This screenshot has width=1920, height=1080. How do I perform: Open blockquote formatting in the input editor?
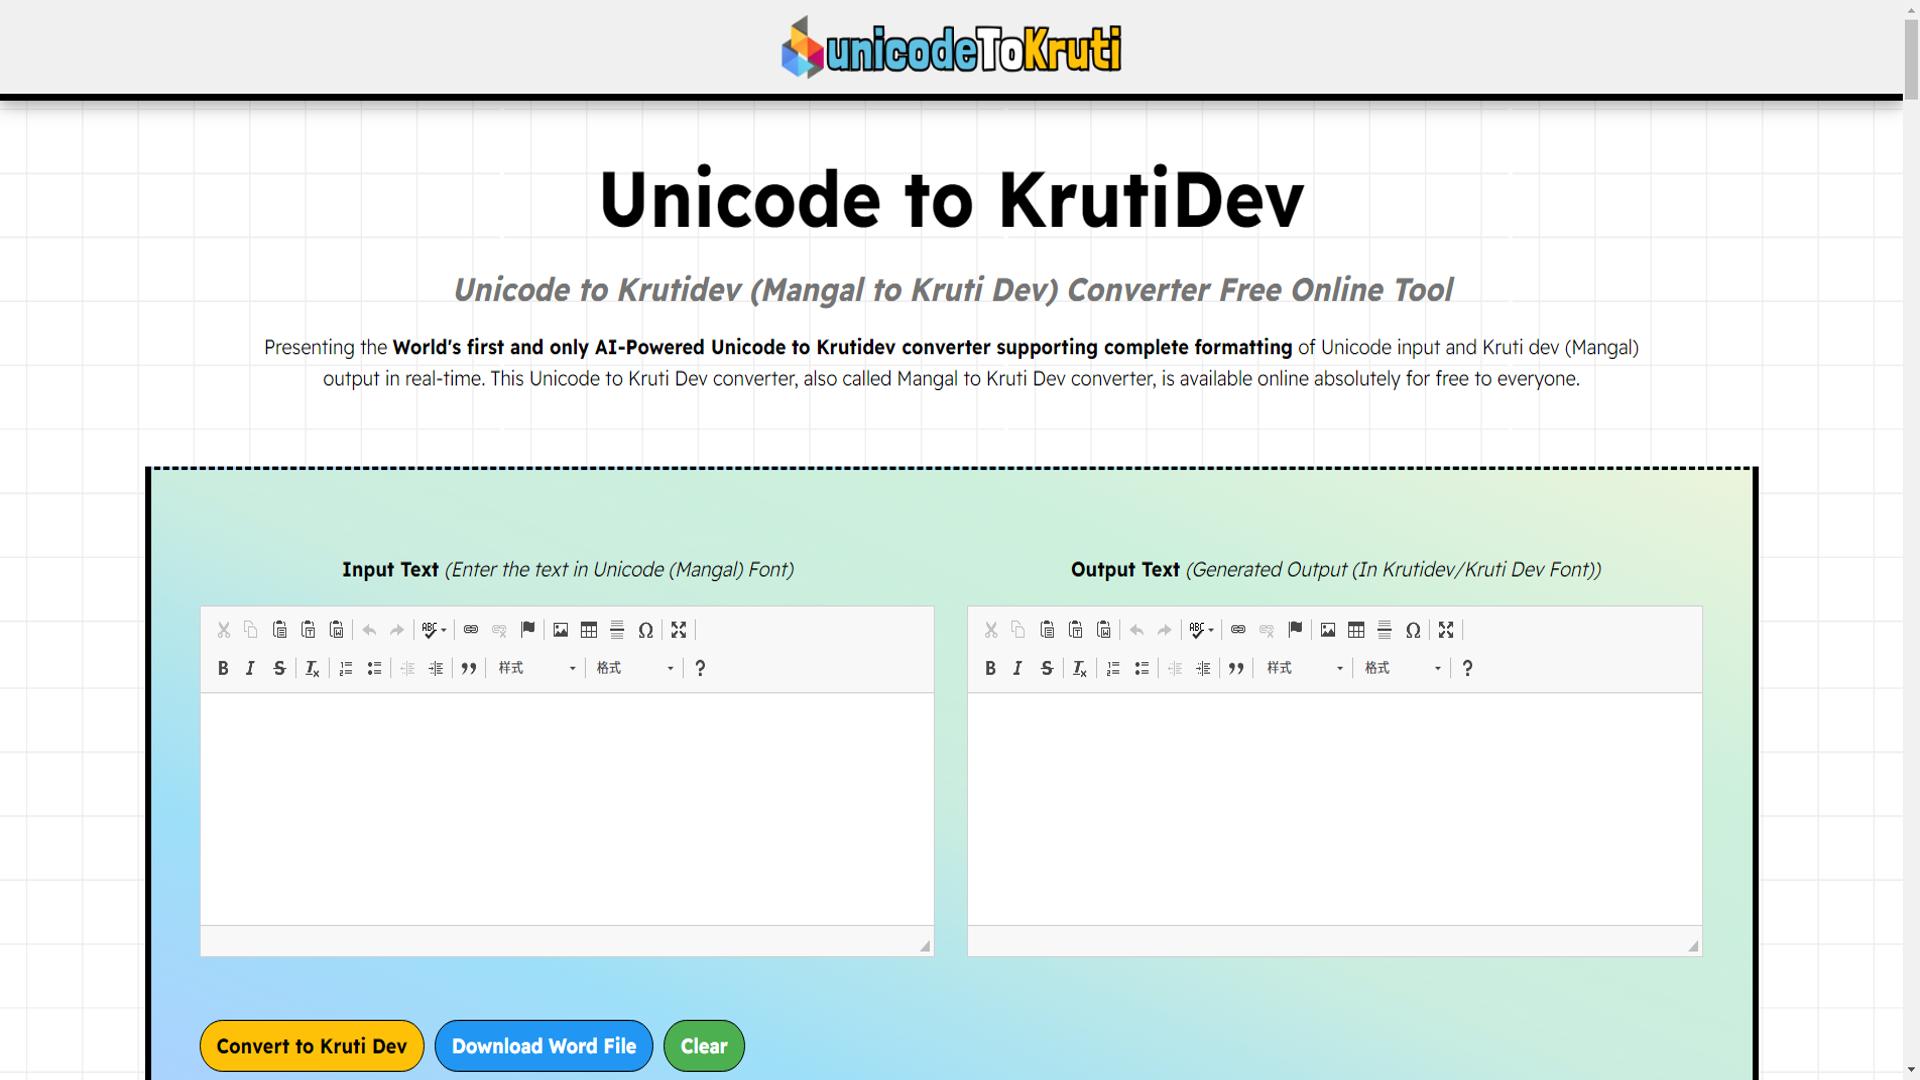coord(469,668)
